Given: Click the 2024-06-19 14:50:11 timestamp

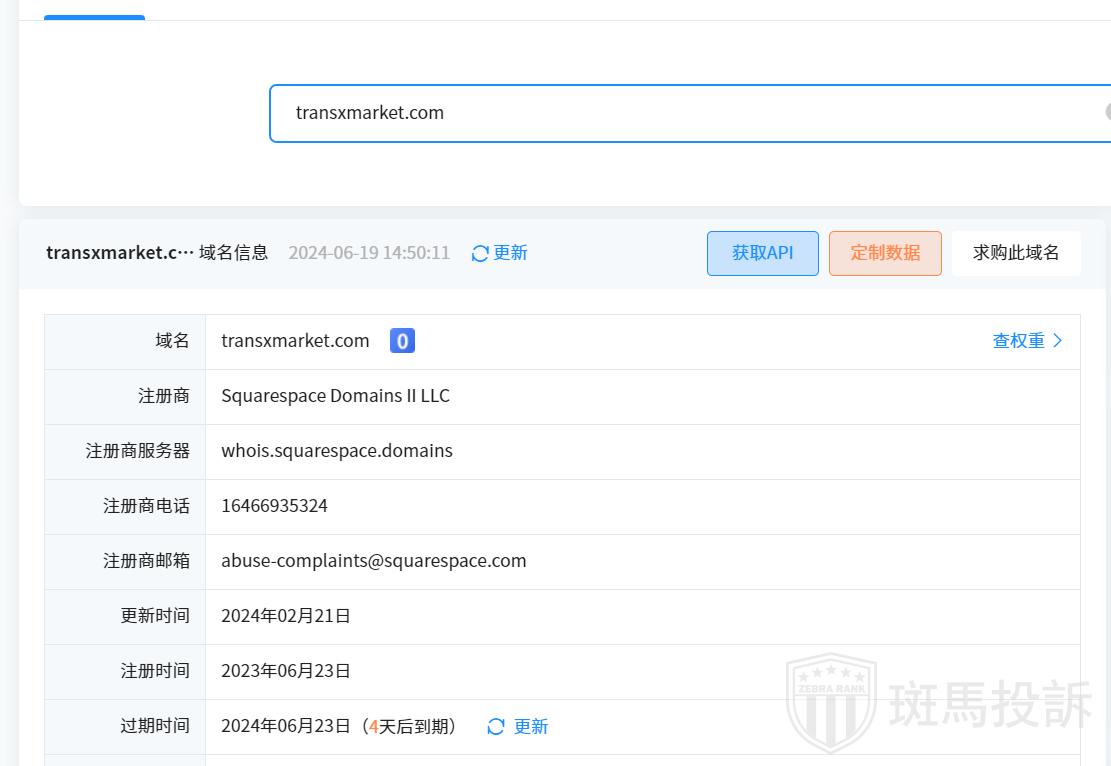Looking at the screenshot, I should coord(369,253).
